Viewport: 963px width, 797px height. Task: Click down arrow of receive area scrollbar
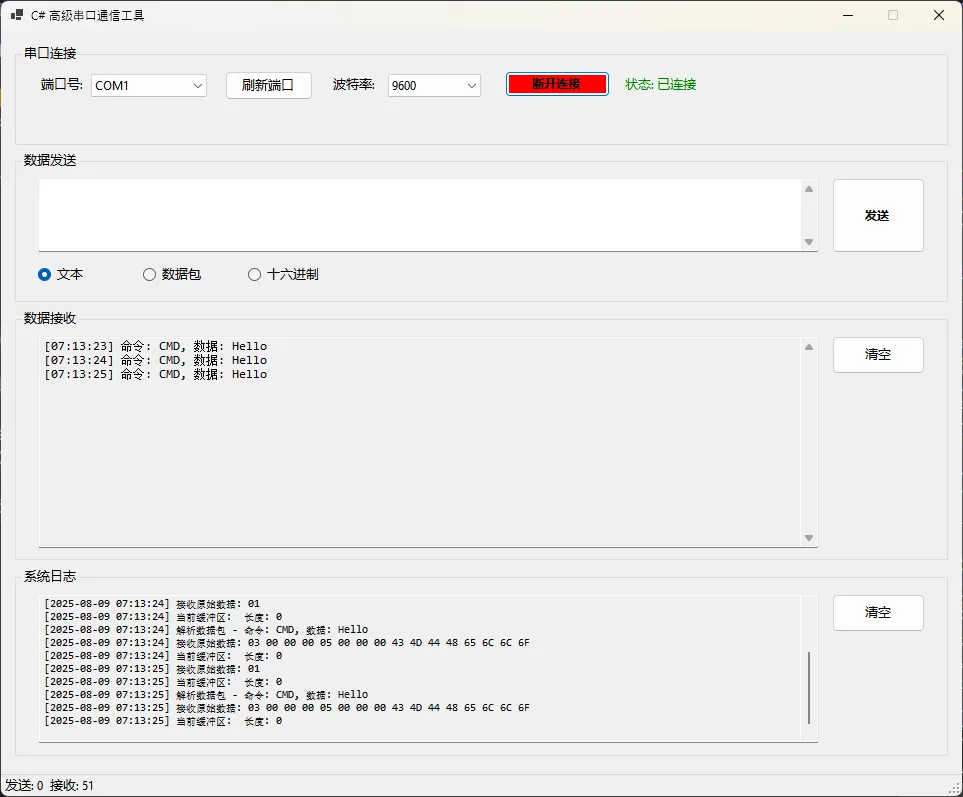[x=809, y=538]
